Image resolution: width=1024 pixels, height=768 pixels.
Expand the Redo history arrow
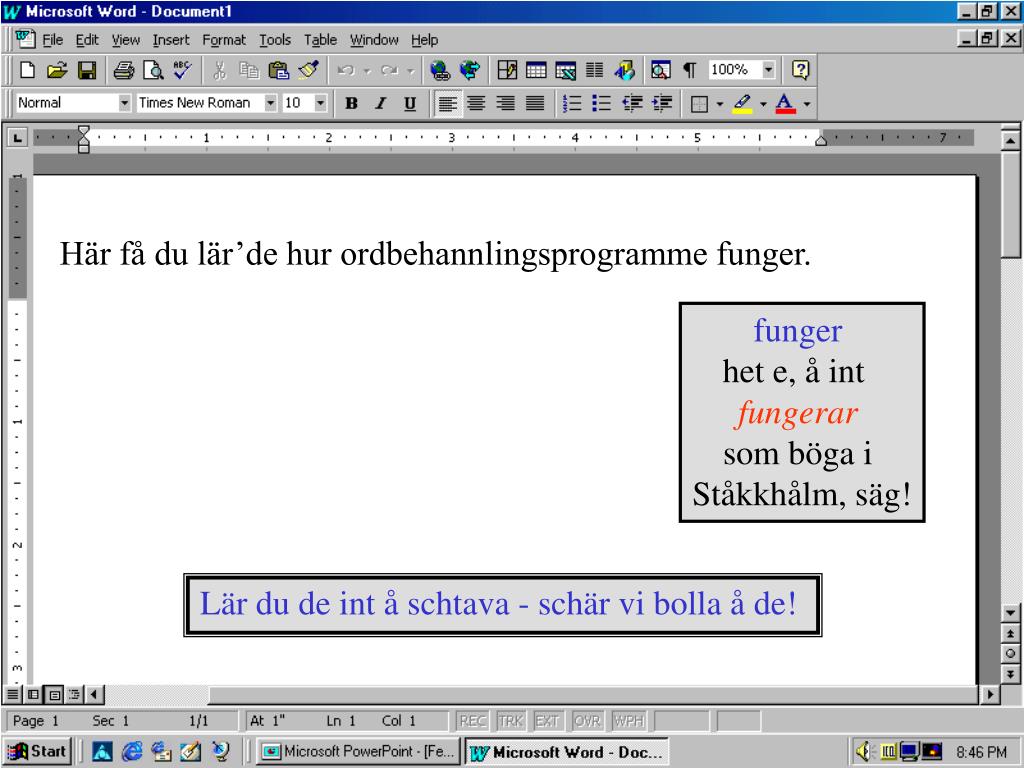pos(410,70)
